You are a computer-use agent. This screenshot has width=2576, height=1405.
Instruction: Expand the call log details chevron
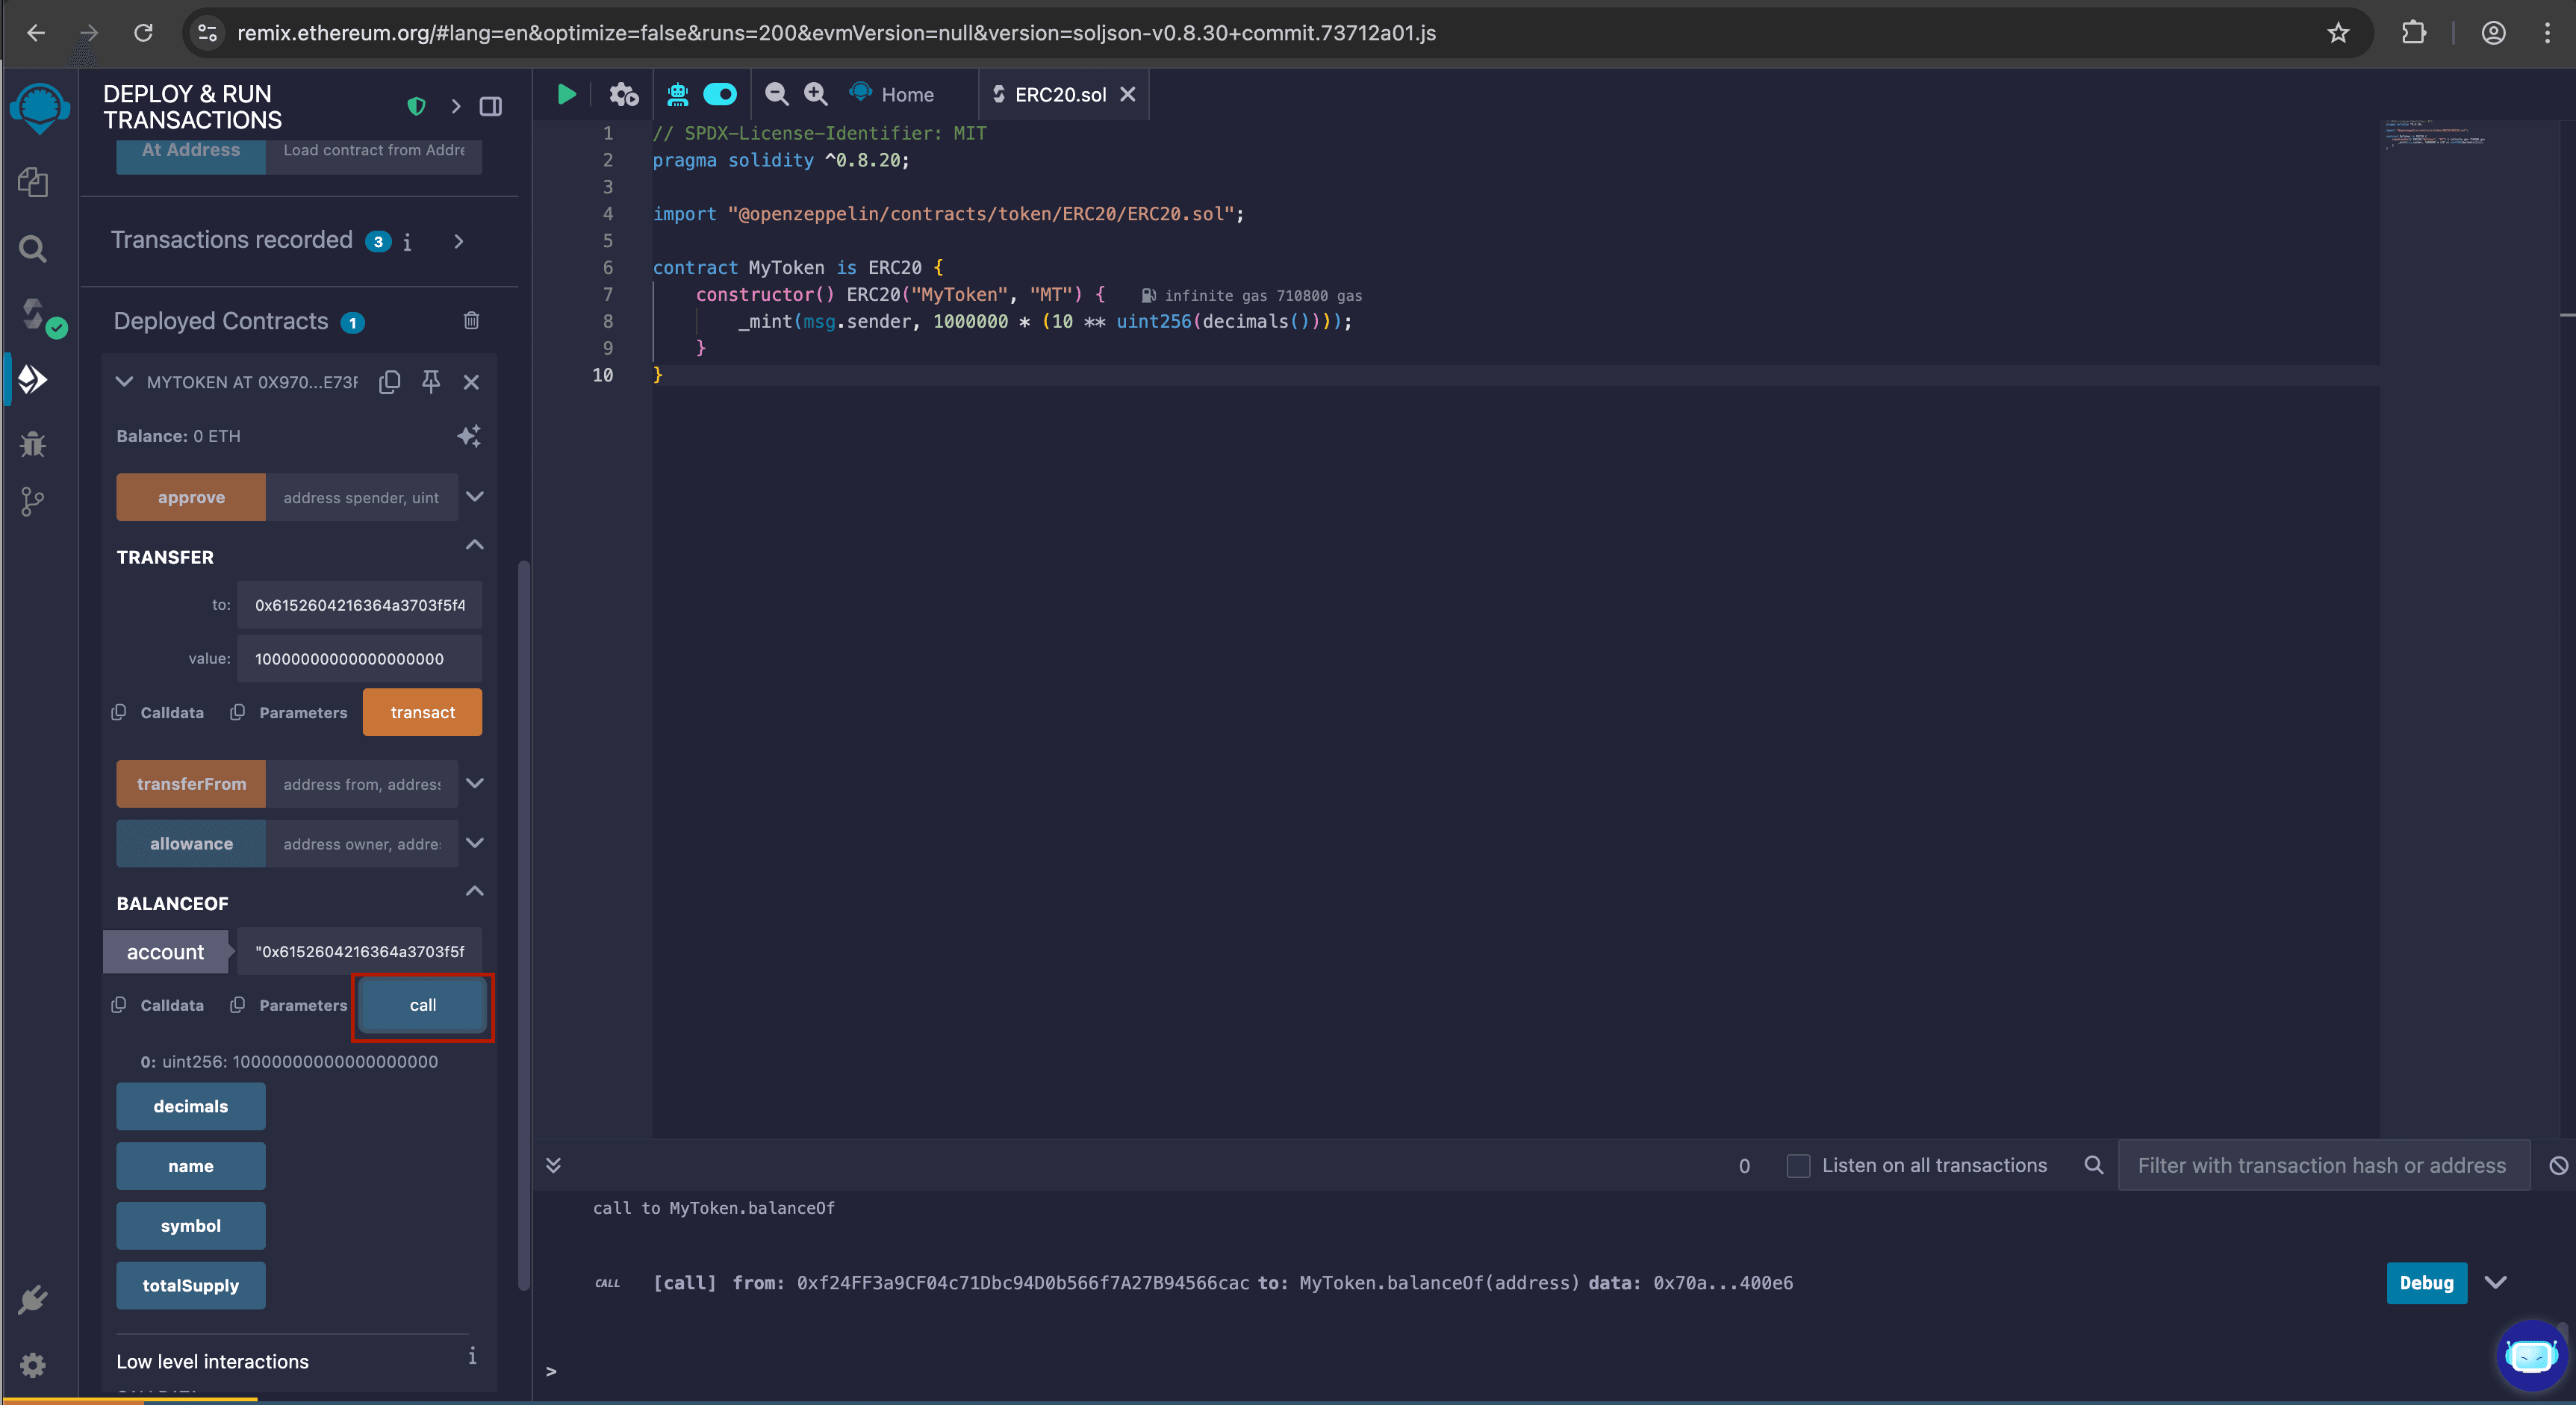[x=2496, y=1283]
